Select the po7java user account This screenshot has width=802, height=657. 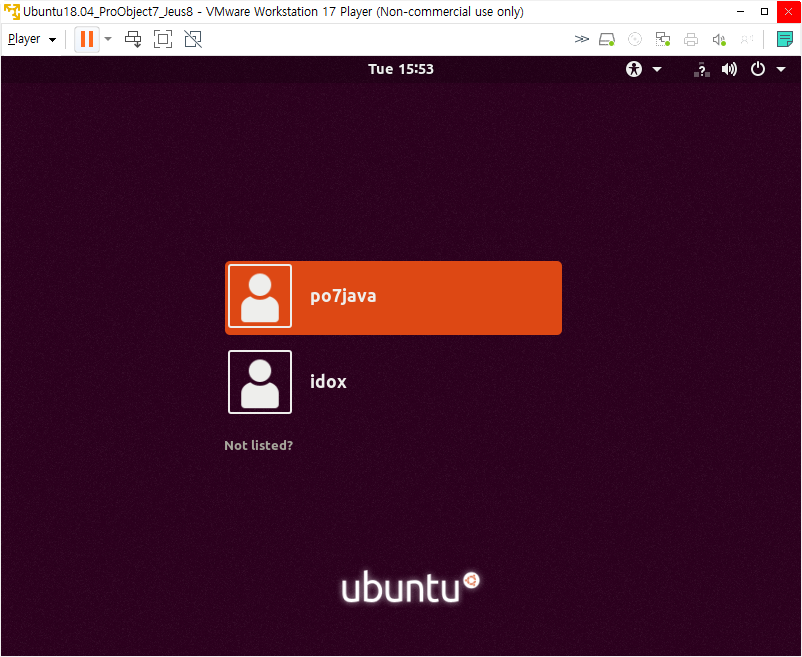coord(393,298)
